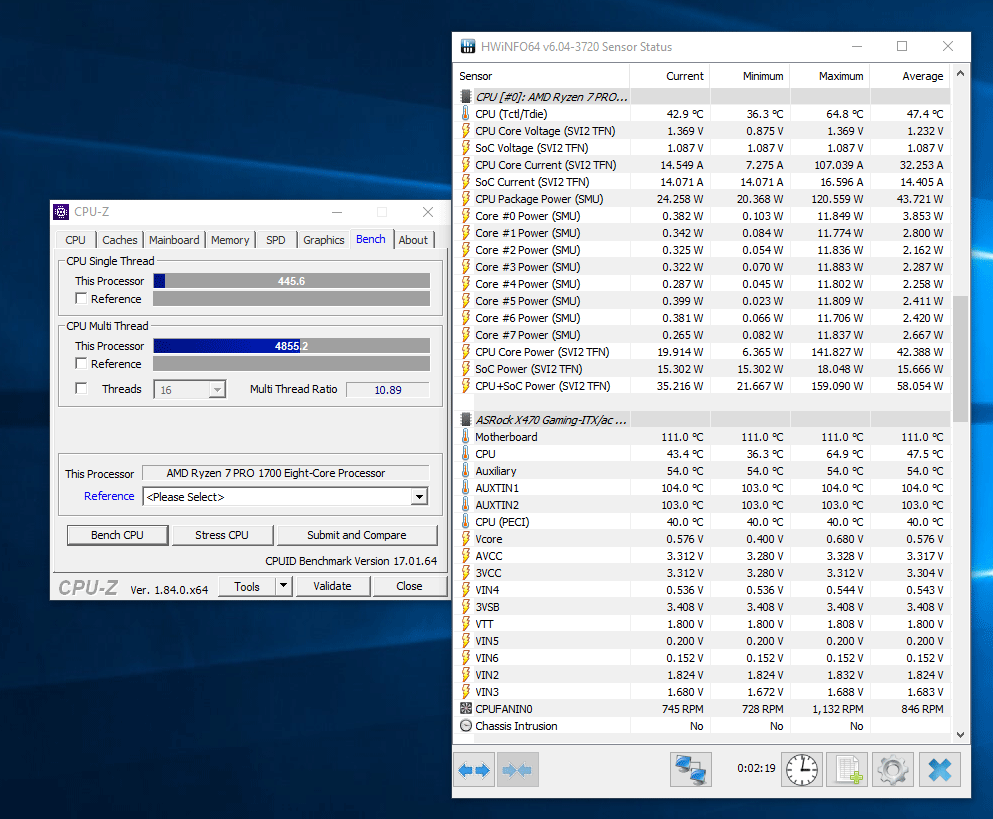Click the Maximum column header
Viewport: 993px width, 819px height.
(x=830, y=76)
